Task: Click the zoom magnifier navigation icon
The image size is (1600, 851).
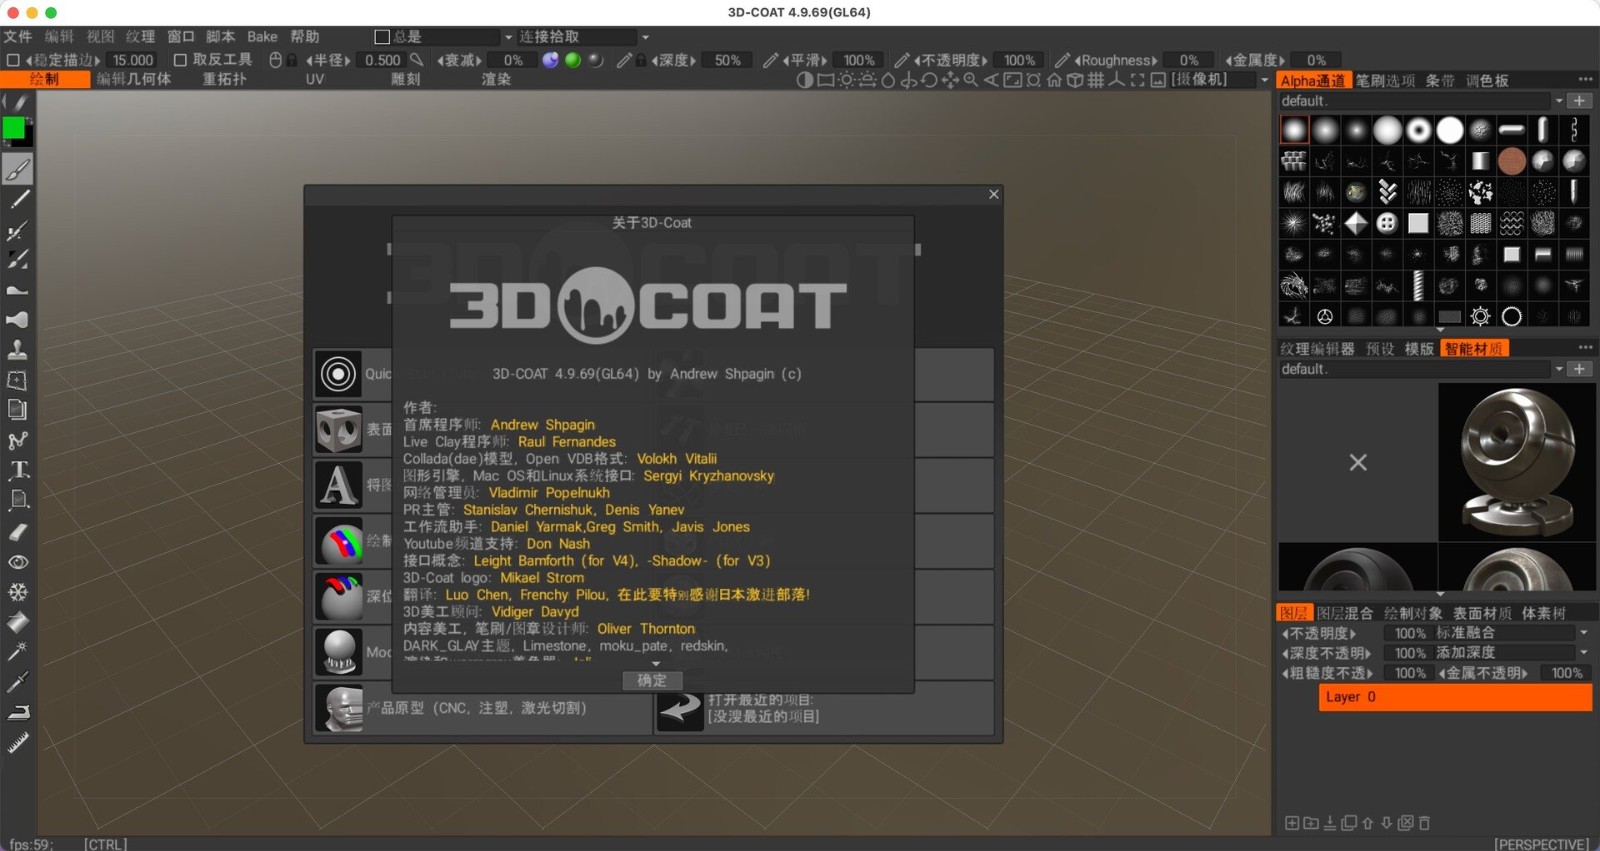Action: (x=970, y=80)
